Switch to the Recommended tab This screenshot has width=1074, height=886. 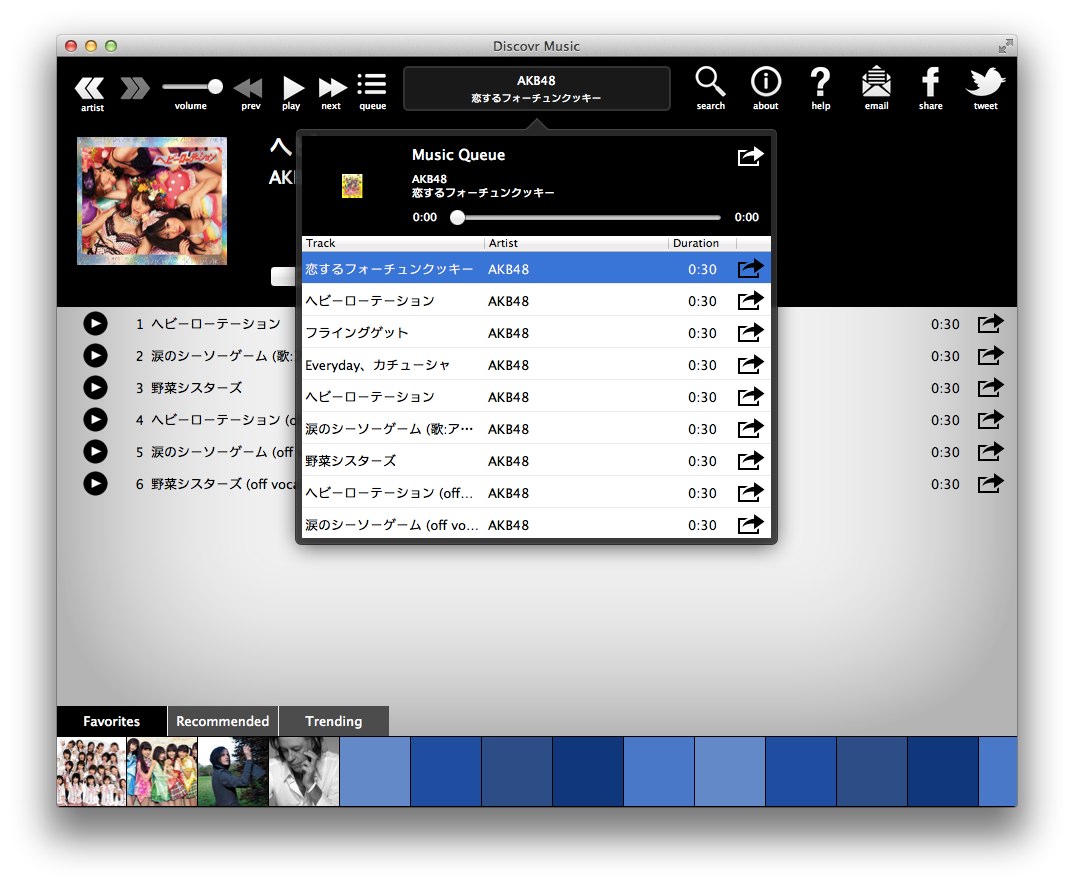pos(223,721)
